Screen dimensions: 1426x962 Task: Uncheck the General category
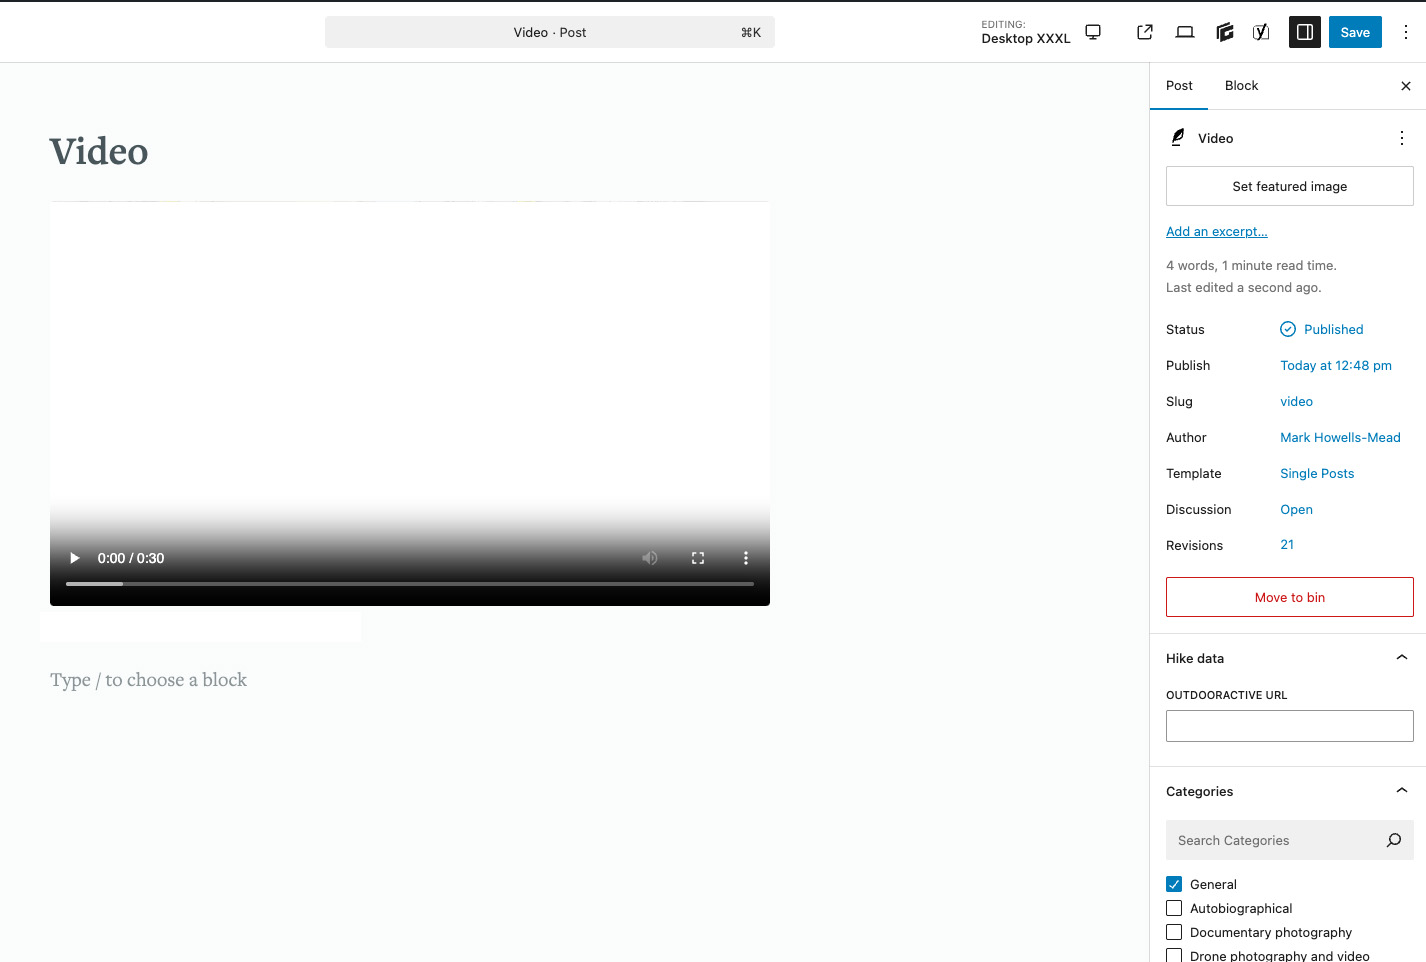click(1174, 884)
